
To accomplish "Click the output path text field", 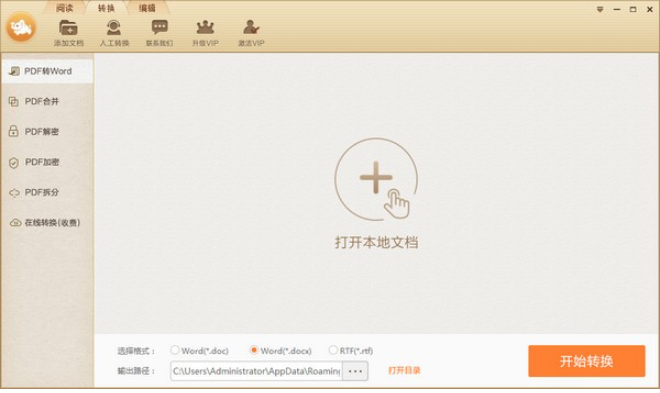I will coord(256,371).
